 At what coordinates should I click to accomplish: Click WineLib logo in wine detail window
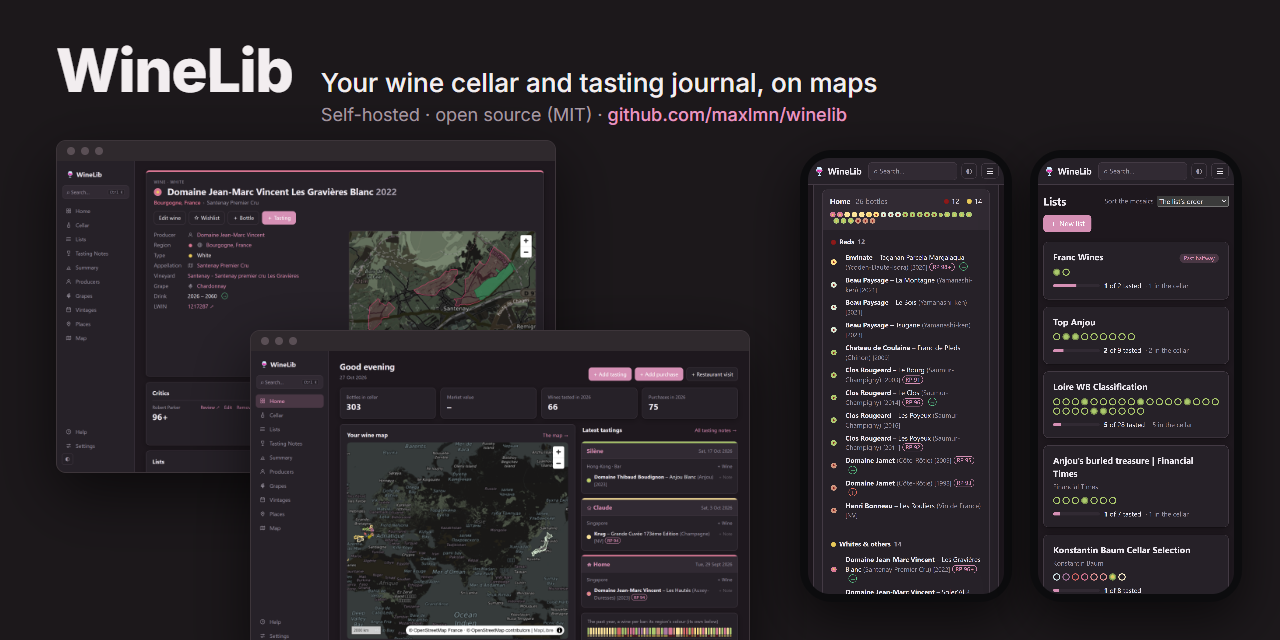85,174
